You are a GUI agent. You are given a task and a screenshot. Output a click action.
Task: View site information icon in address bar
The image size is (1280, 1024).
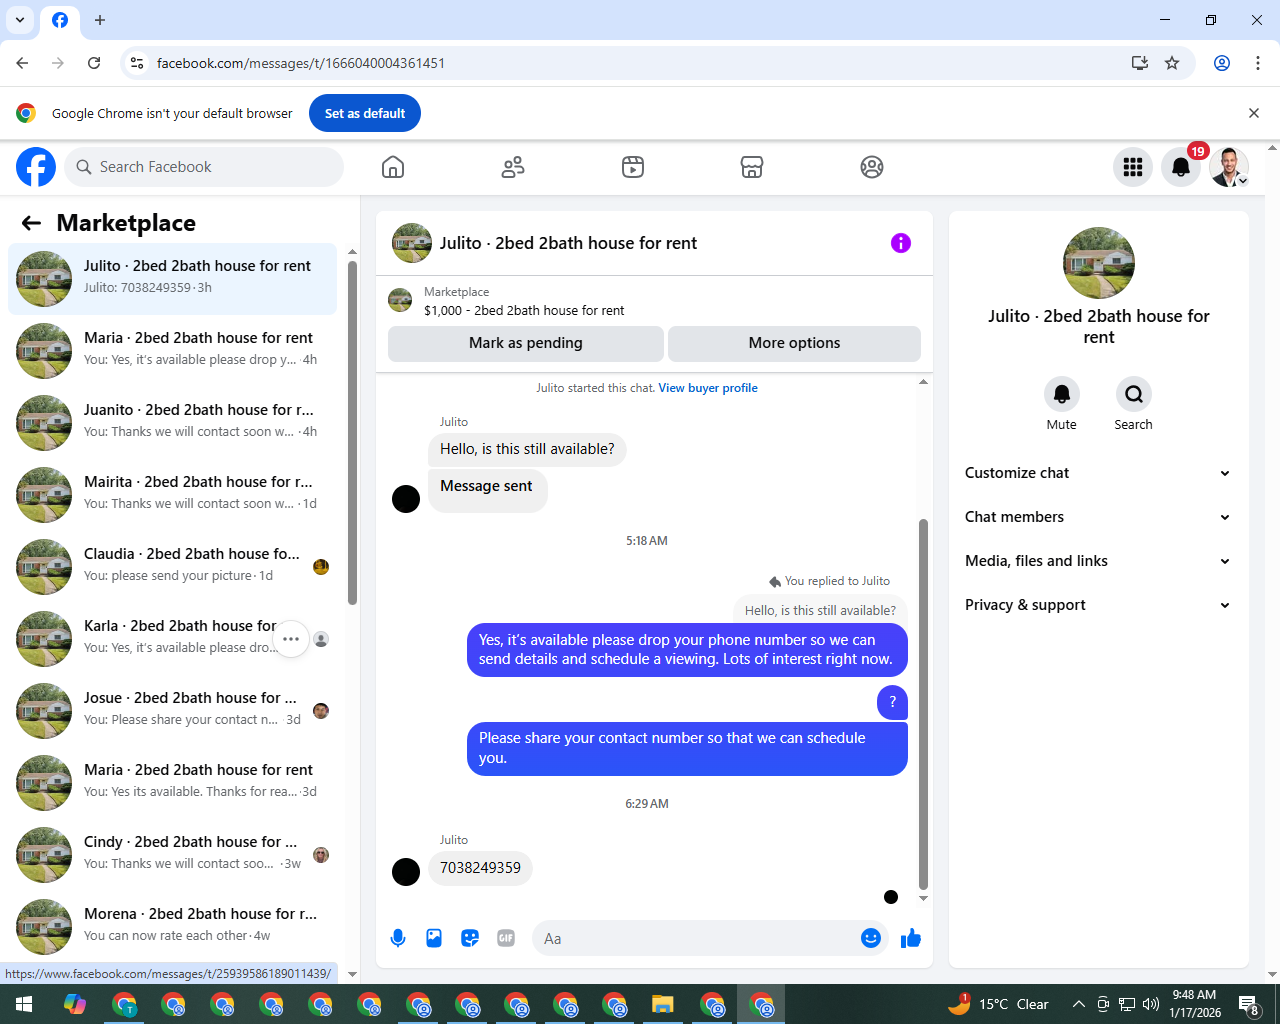pyautogui.click(x=137, y=63)
